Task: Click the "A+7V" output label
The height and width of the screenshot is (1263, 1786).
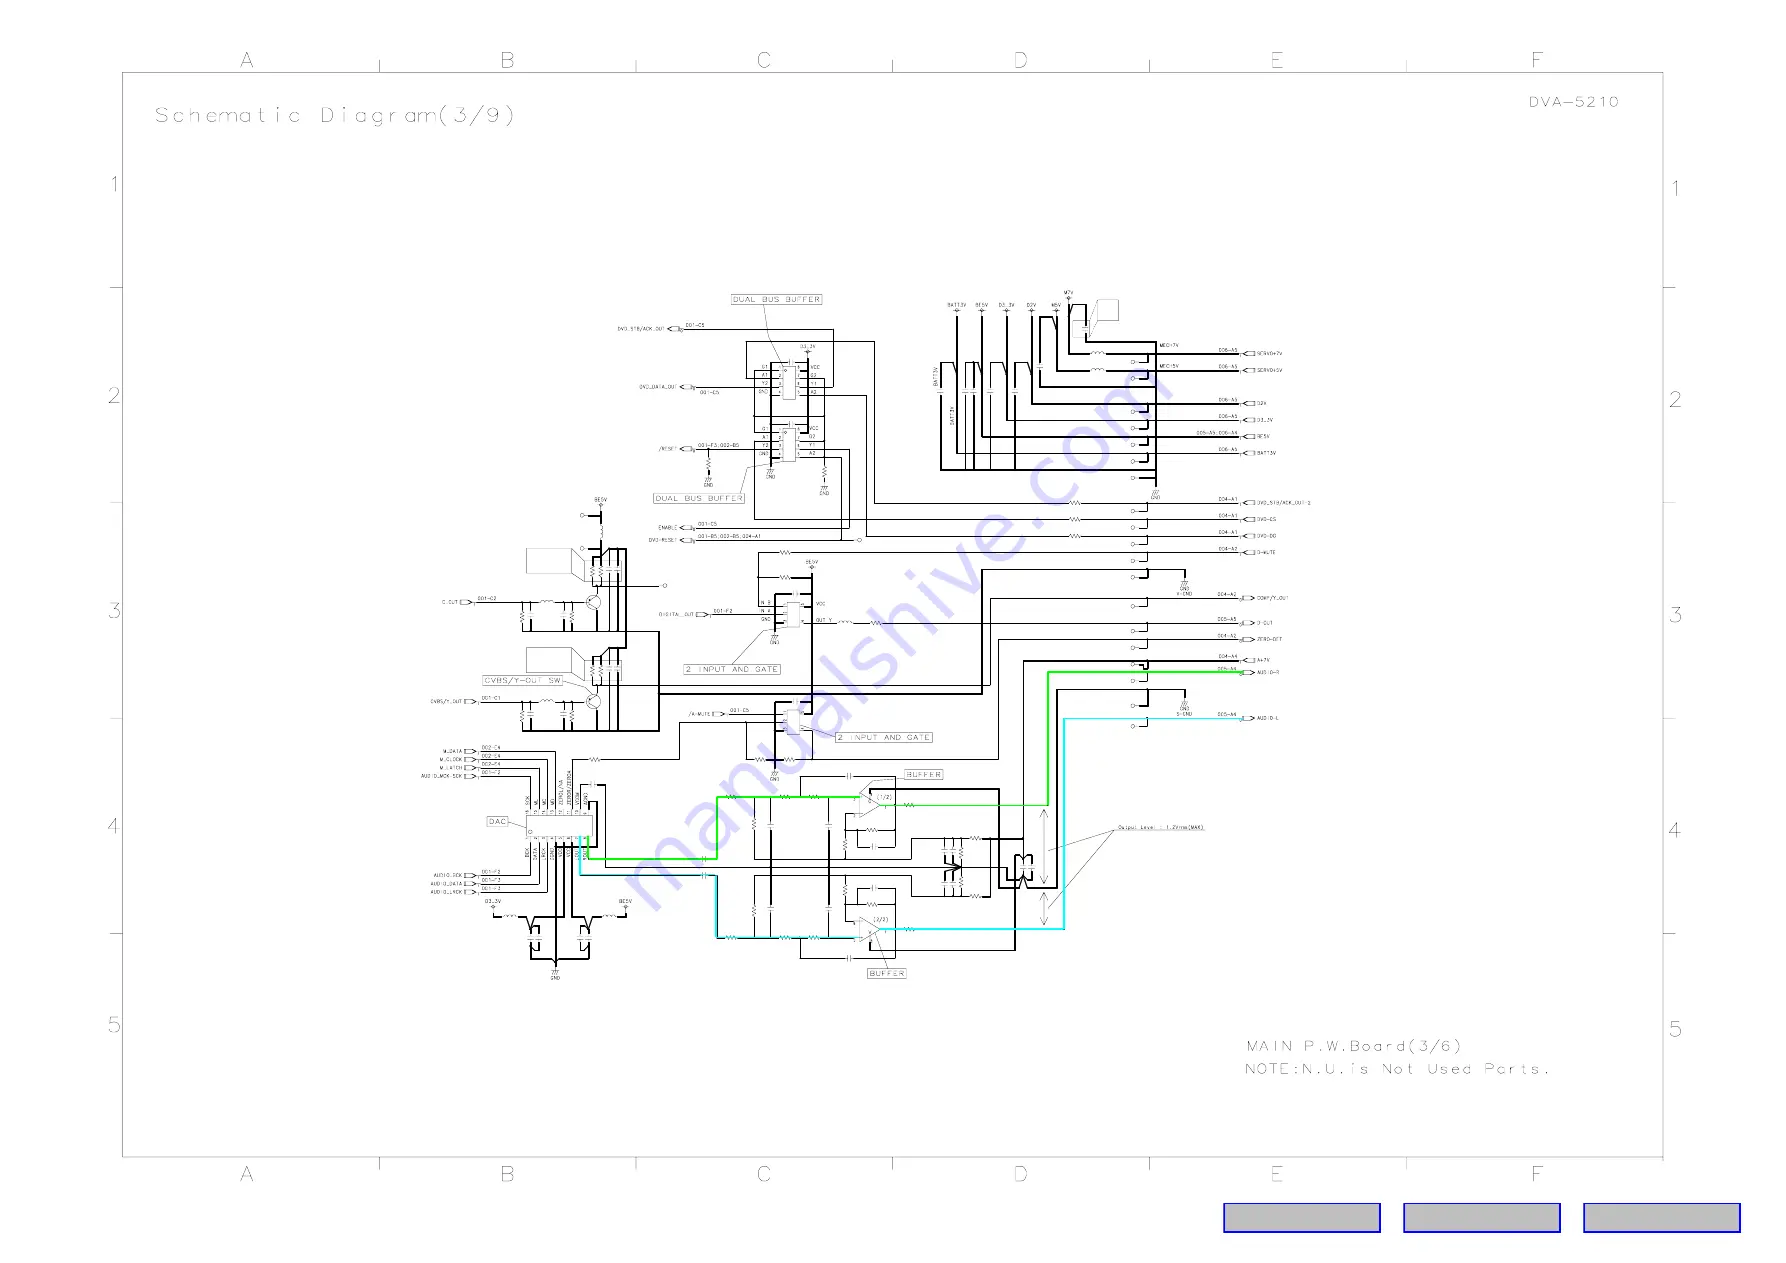Action: tap(1263, 660)
